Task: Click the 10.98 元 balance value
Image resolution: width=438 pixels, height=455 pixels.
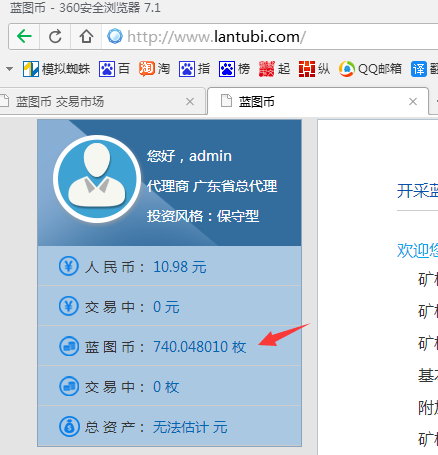Action: tap(180, 267)
